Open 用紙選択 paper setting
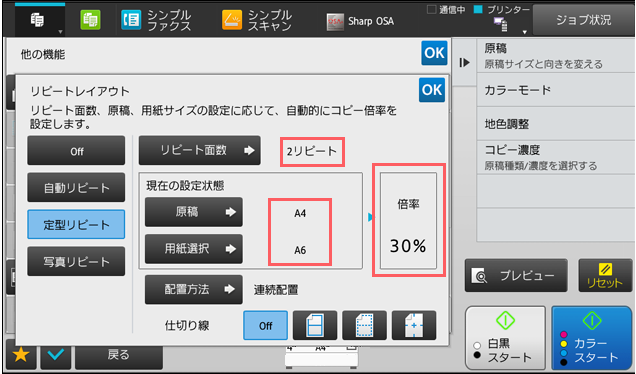Screen dimensions: 636x374 coord(194,249)
